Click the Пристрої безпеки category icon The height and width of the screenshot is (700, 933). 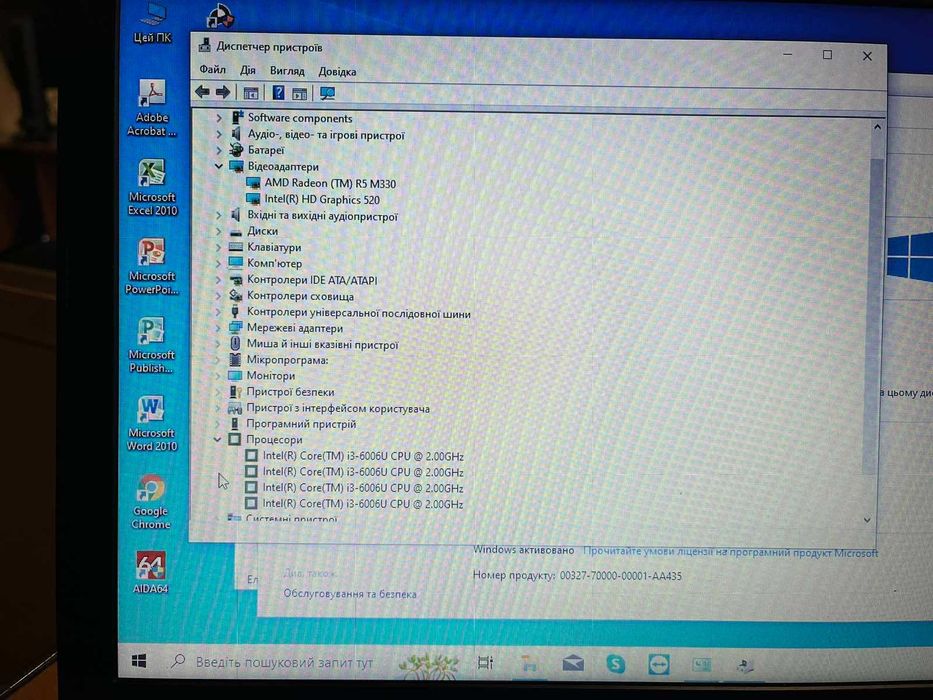tap(236, 392)
